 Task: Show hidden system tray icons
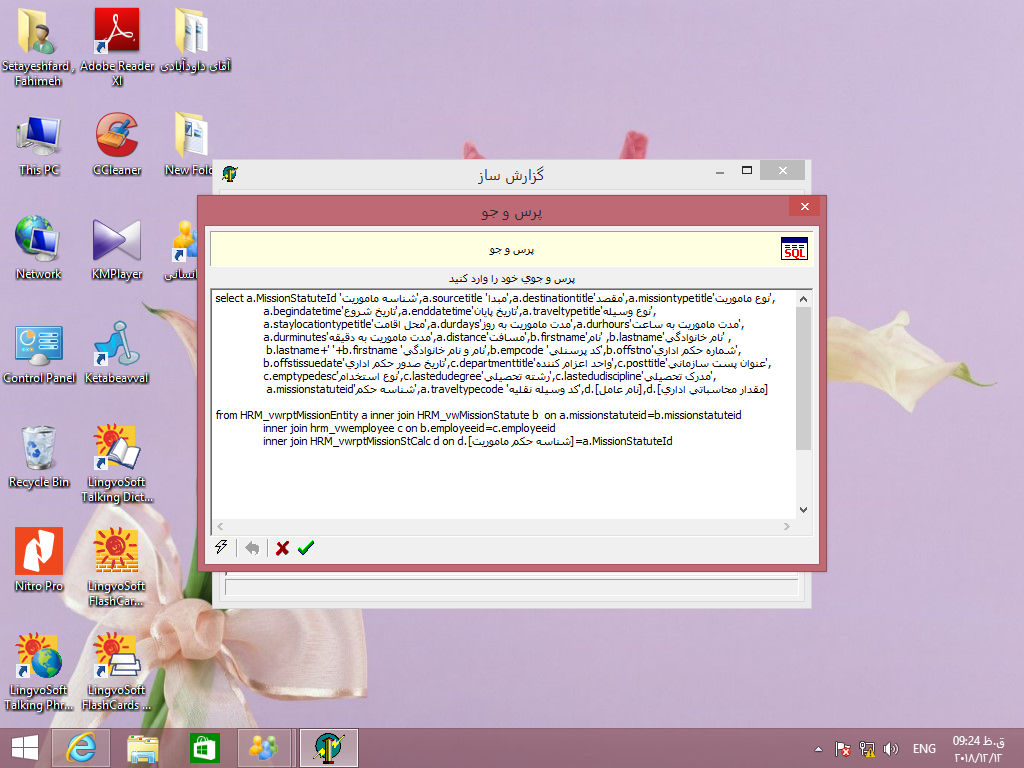tap(818, 749)
